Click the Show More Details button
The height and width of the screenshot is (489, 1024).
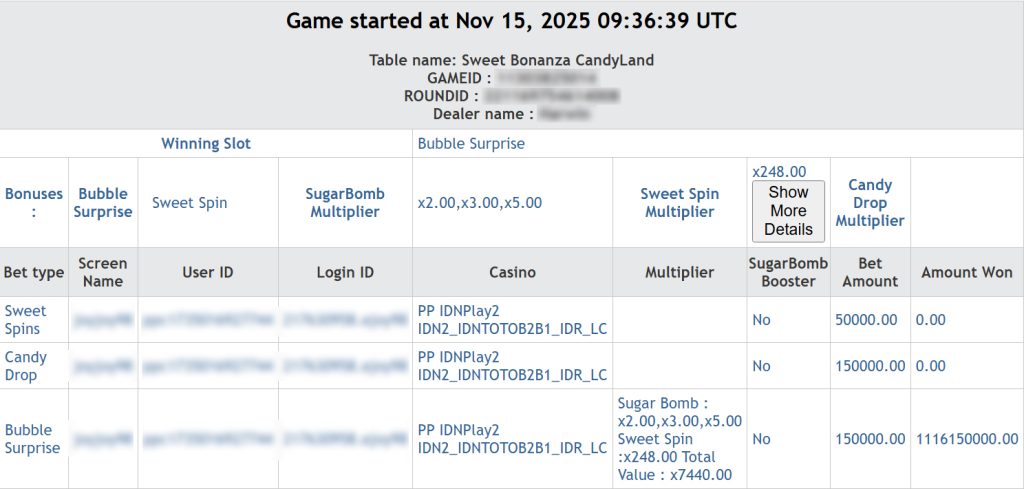[x=788, y=211]
